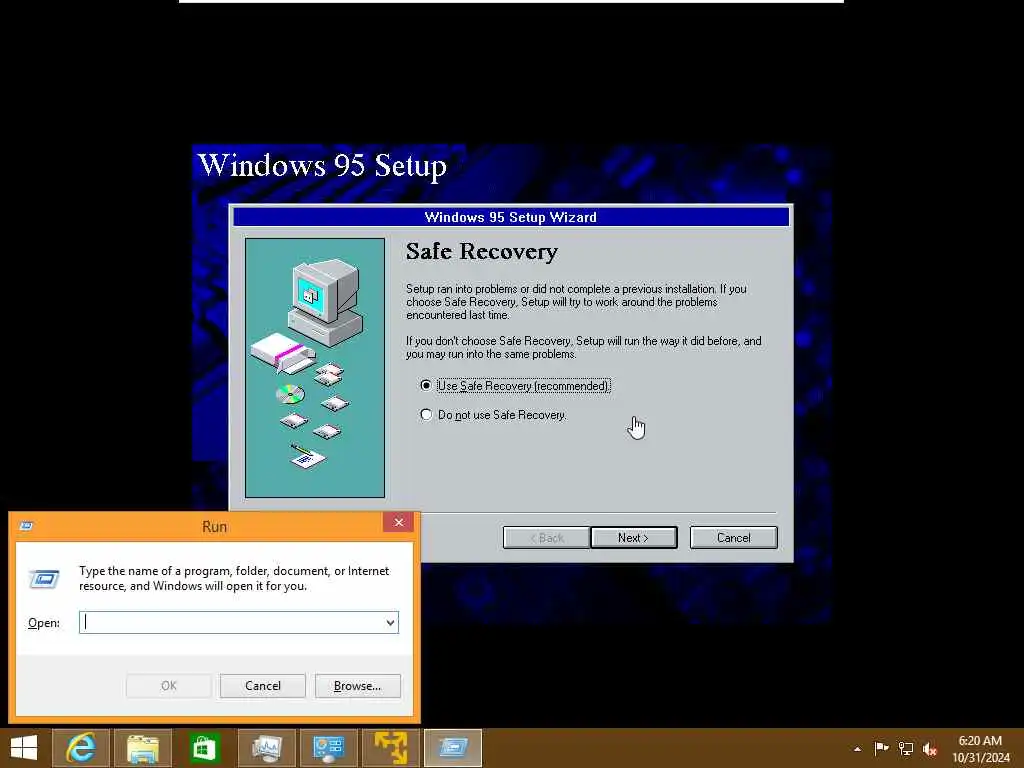Click the Run program icon beside description
The height and width of the screenshot is (768, 1024).
pos(44,579)
